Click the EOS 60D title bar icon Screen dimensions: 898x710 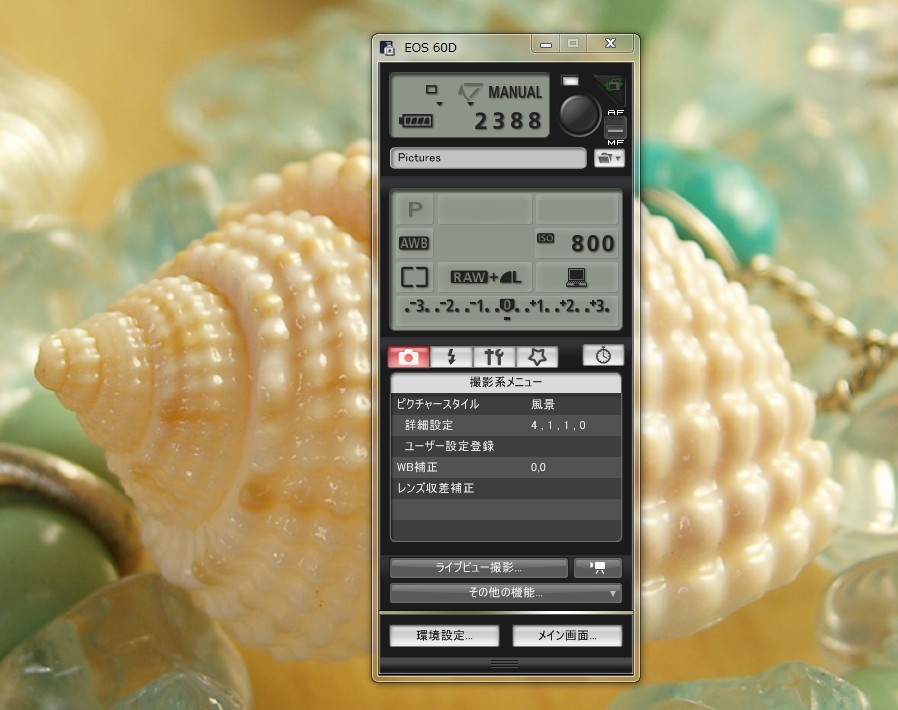click(x=388, y=48)
